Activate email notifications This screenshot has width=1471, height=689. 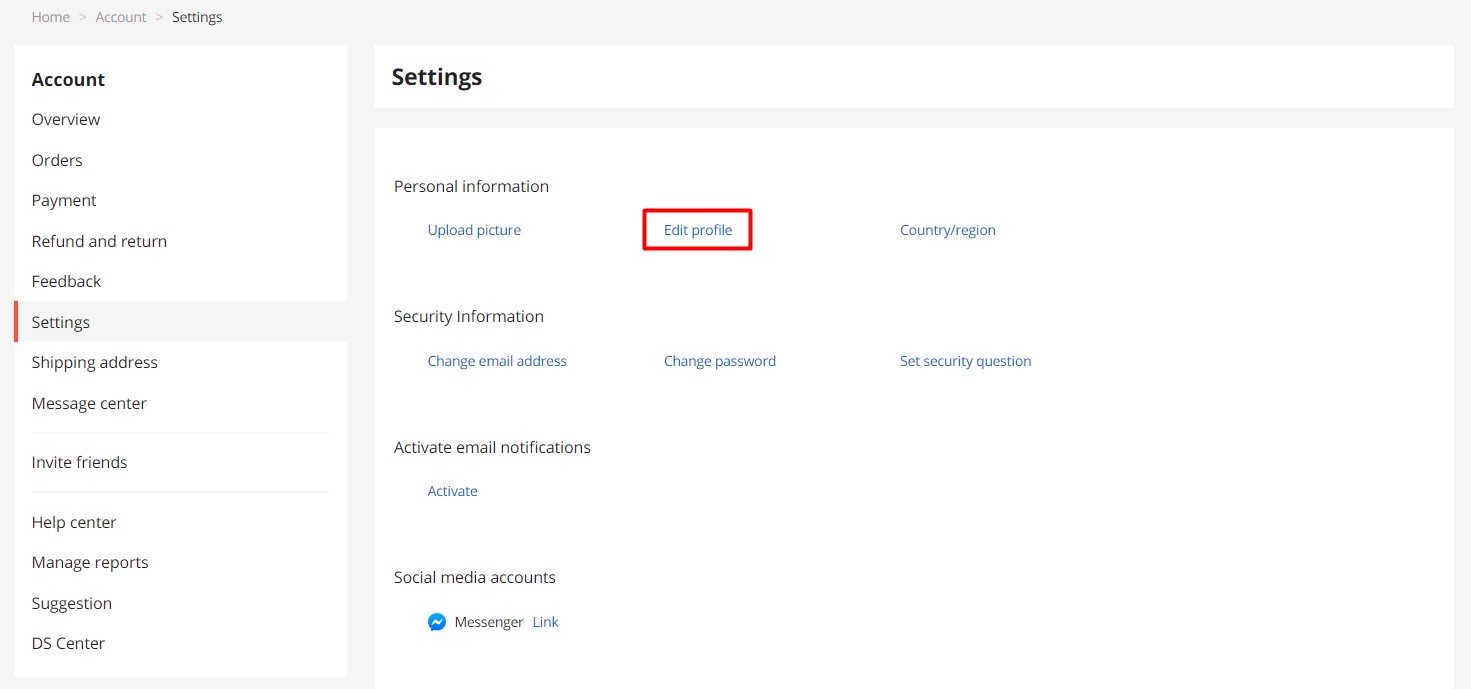coord(452,490)
